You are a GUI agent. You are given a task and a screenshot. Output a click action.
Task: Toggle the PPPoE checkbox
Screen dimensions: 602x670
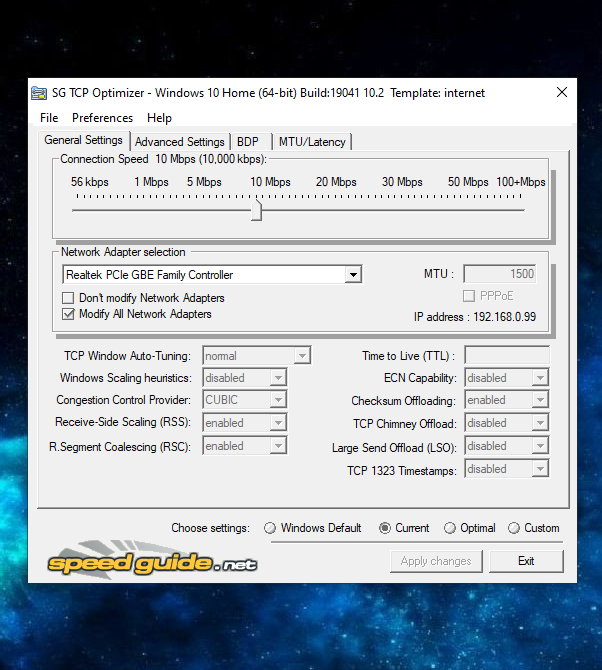pyautogui.click(x=469, y=296)
